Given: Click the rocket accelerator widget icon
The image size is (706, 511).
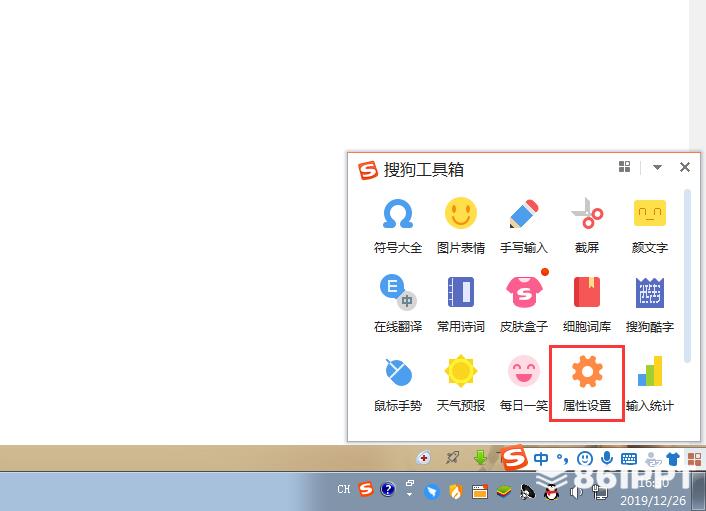Looking at the screenshot, I should point(452,458).
